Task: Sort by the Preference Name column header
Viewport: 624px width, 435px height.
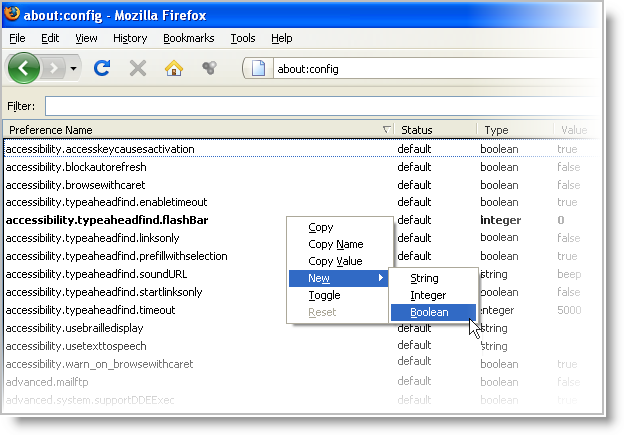Action: pyautogui.click(x=190, y=130)
